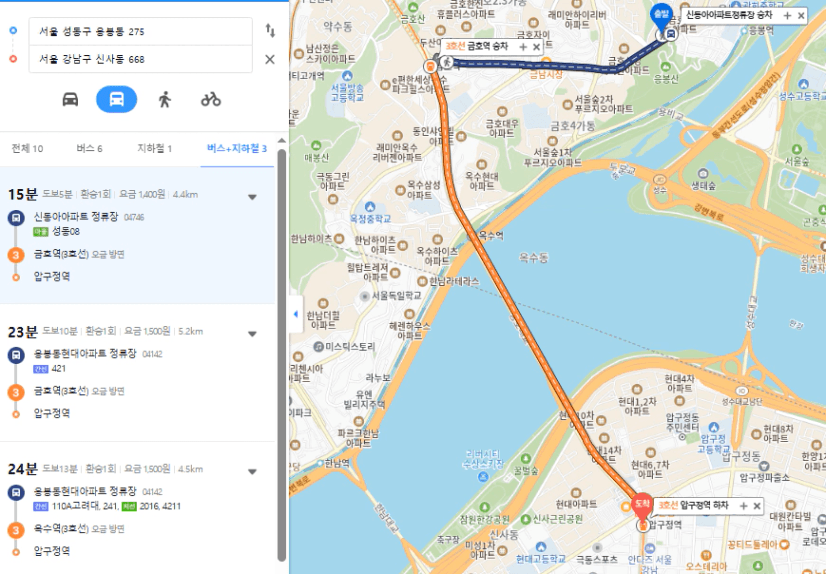Image resolution: width=826 pixels, height=574 pixels.
Task: Click 옥수역(3호선) in the 24분 route
Action: pos(61,529)
